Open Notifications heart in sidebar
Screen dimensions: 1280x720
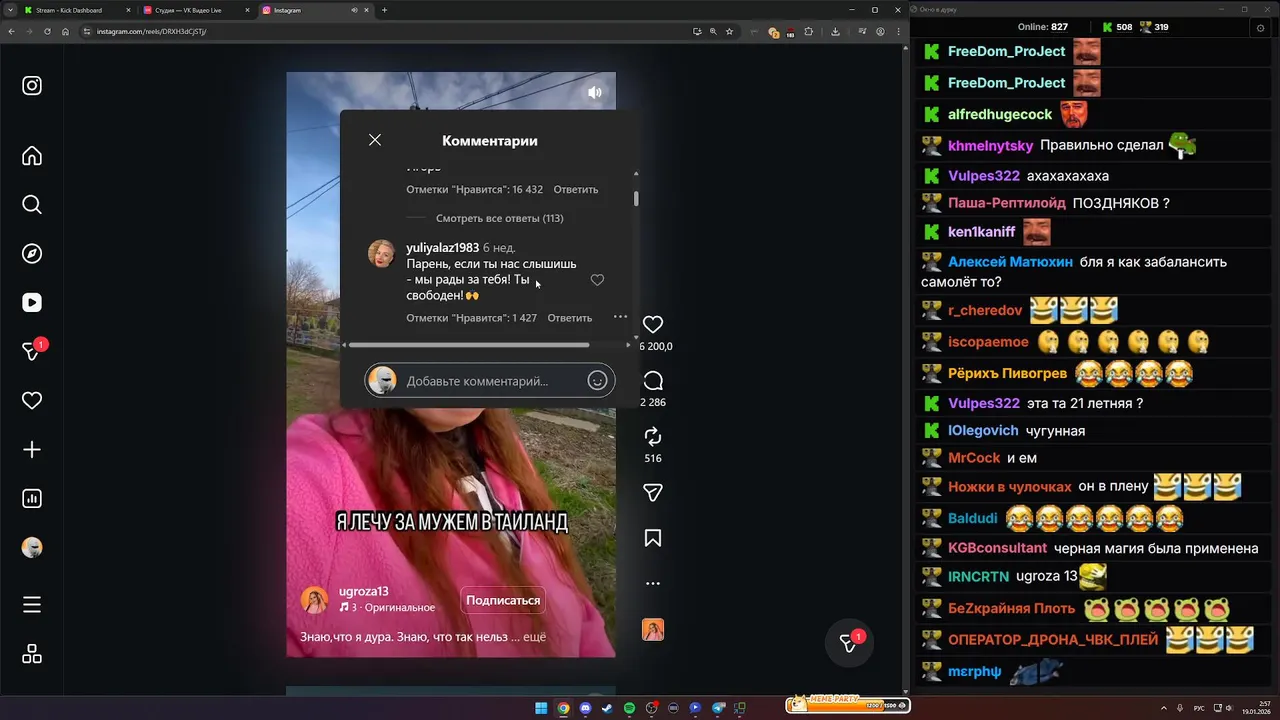(x=32, y=401)
